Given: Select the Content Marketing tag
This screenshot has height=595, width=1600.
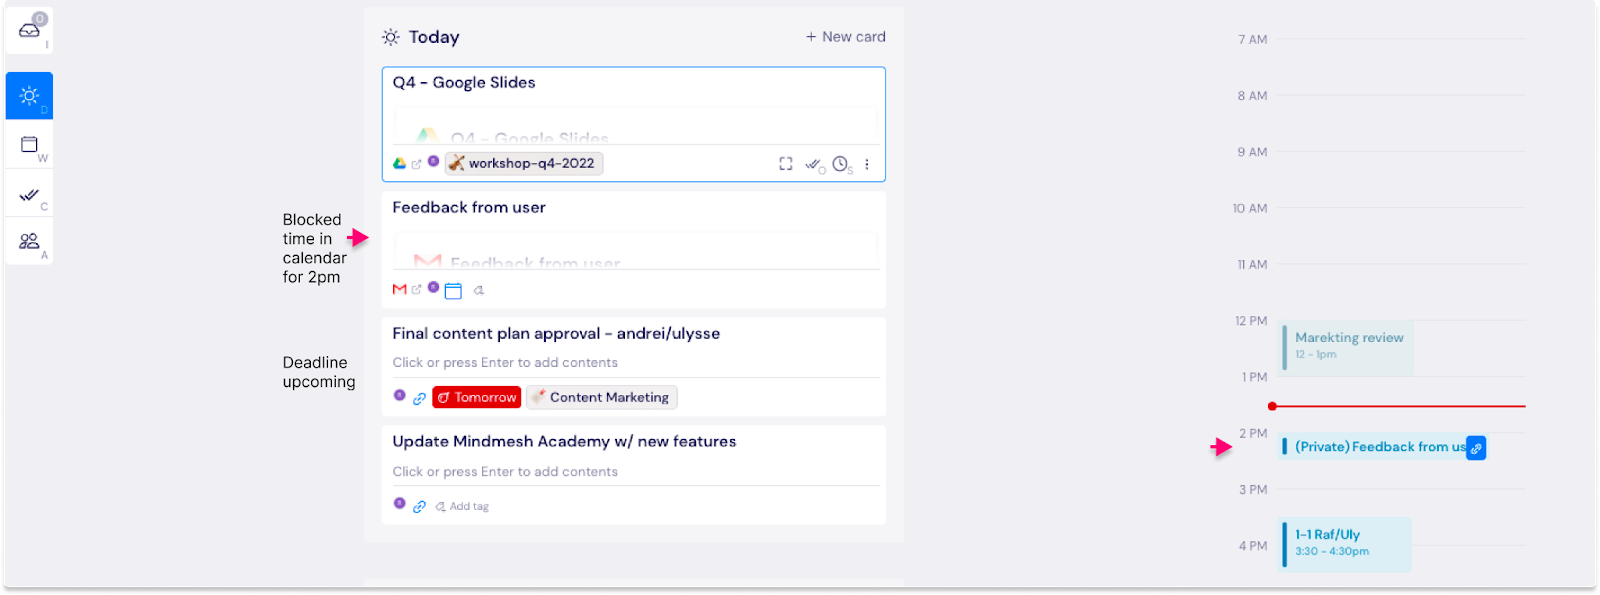Looking at the screenshot, I should pyautogui.click(x=602, y=397).
